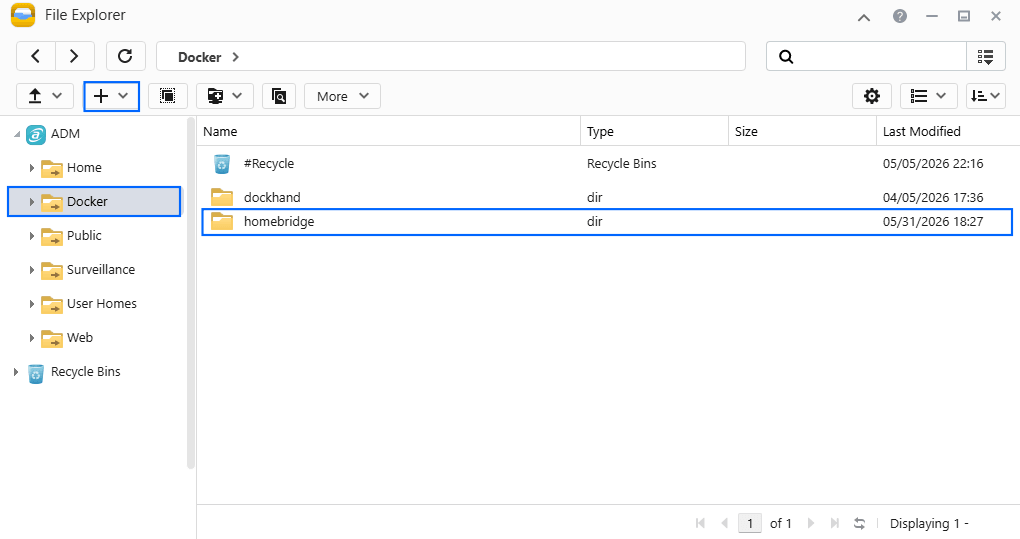Open the settings gear in toolbar
1020x539 pixels.
pos(872,96)
